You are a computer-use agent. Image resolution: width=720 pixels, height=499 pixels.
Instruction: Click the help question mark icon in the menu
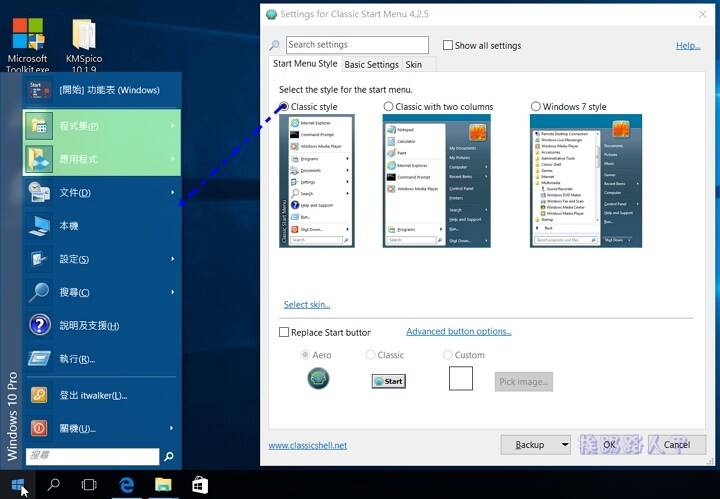coord(40,325)
